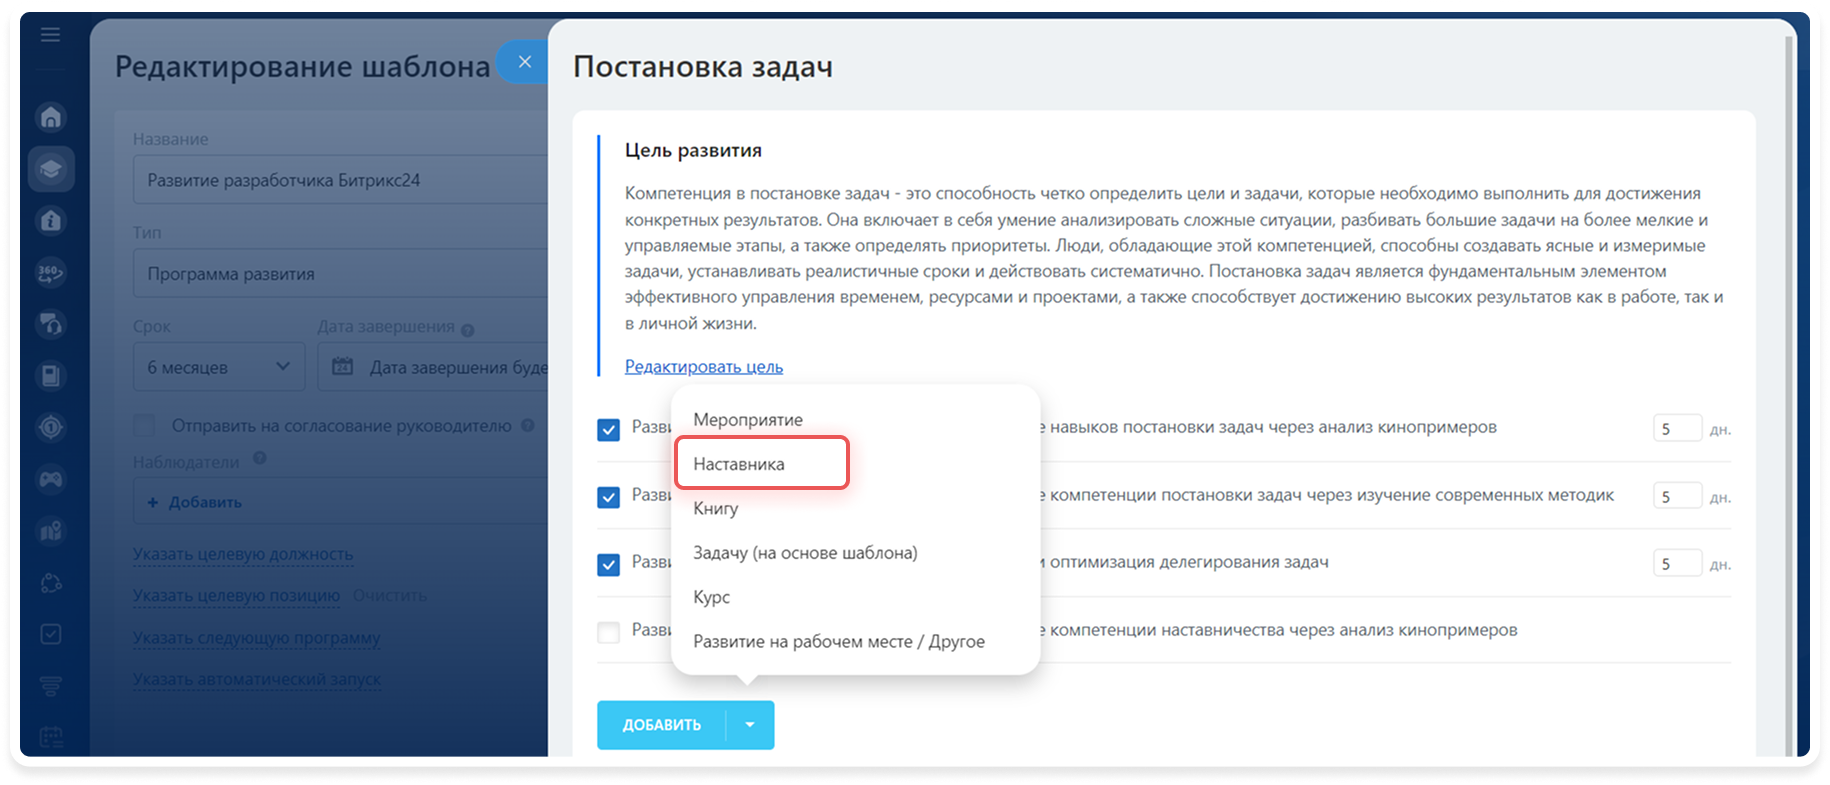Click the blue ДОБАВИТЬ button
The width and height of the screenshot is (1830, 785).
click(x=662, y=725)
